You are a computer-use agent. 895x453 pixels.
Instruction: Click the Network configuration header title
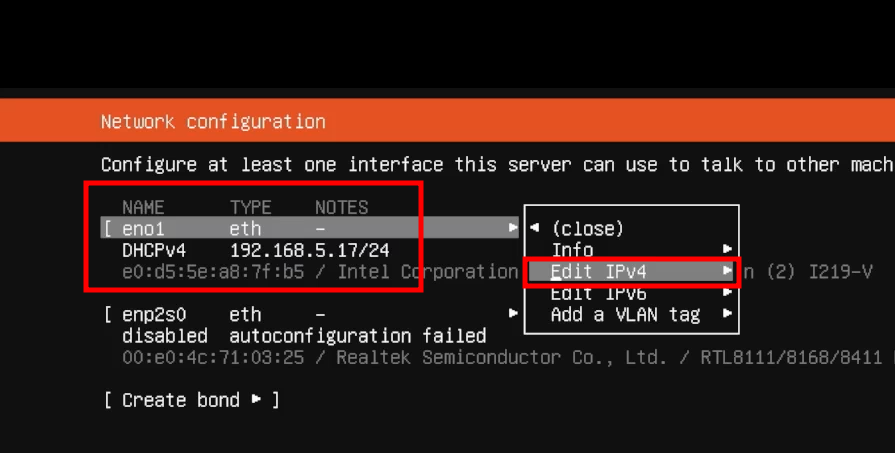213,122
